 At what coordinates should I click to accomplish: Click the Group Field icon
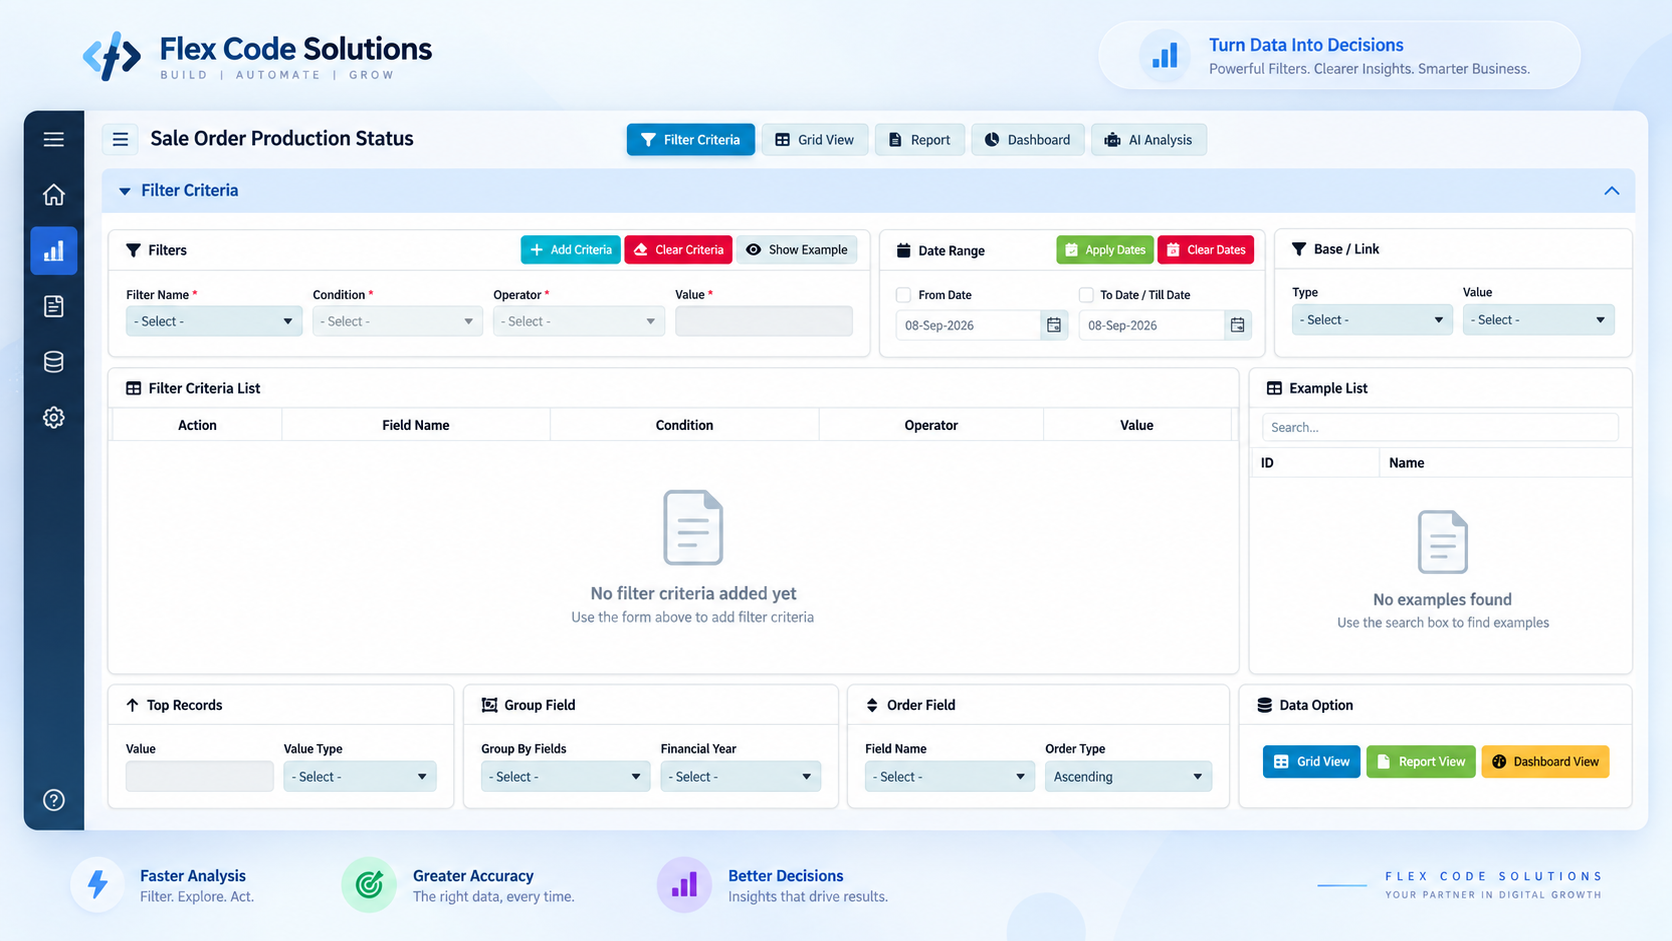coord(489,705)
